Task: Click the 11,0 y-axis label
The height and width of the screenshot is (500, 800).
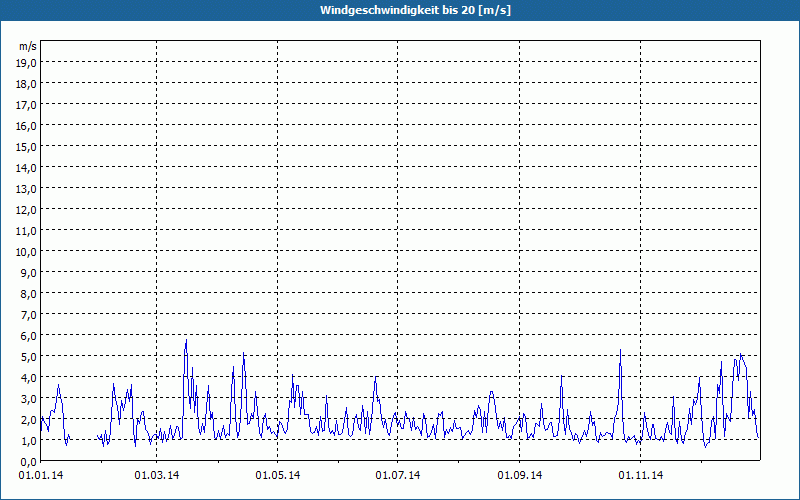Action: [x=27, y=231]
